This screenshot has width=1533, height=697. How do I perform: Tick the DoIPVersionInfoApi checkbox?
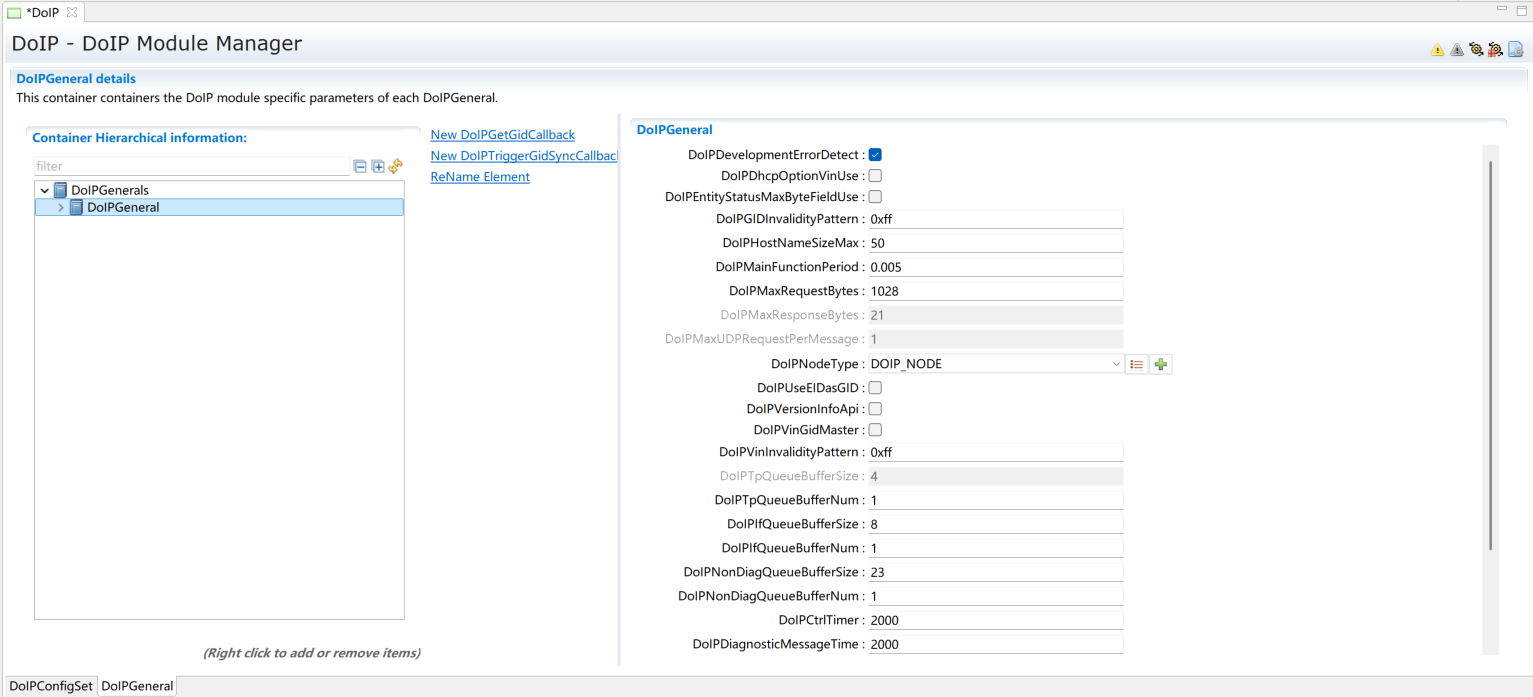[x=875, y=409]
